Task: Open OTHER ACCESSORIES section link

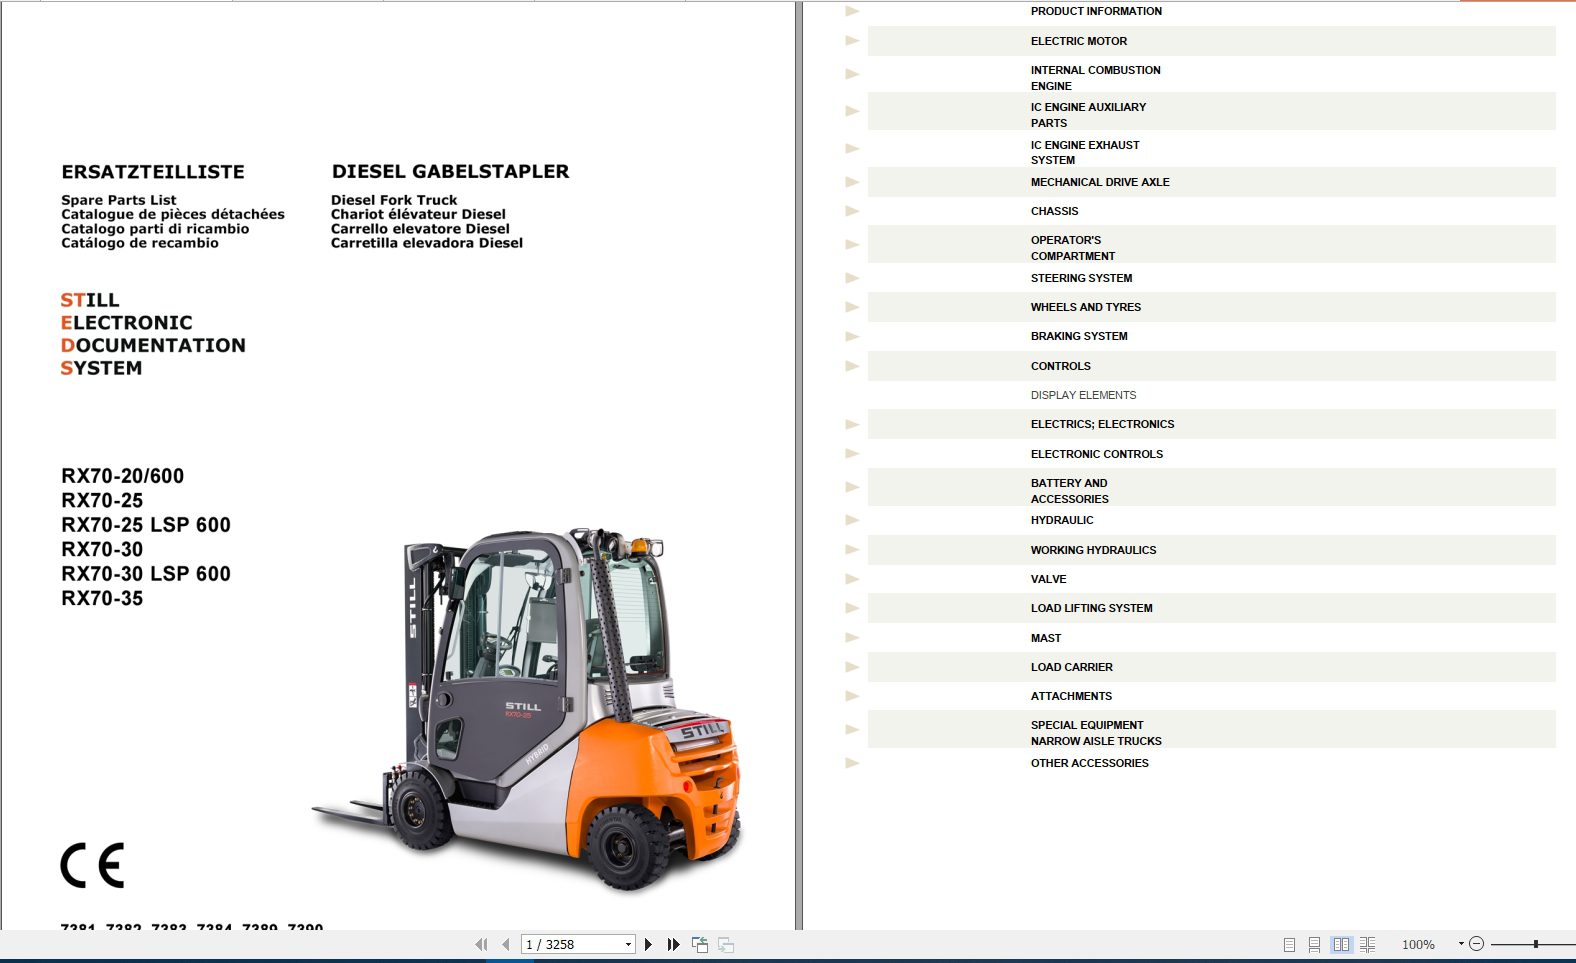Action: pos(1089,763)
